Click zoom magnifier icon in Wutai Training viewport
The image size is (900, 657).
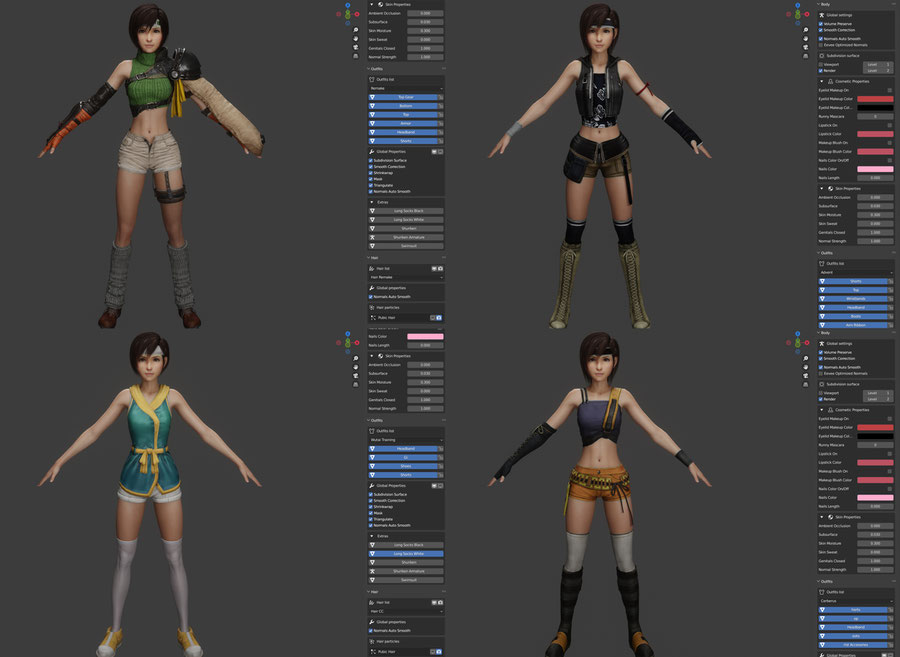point(355,359)
